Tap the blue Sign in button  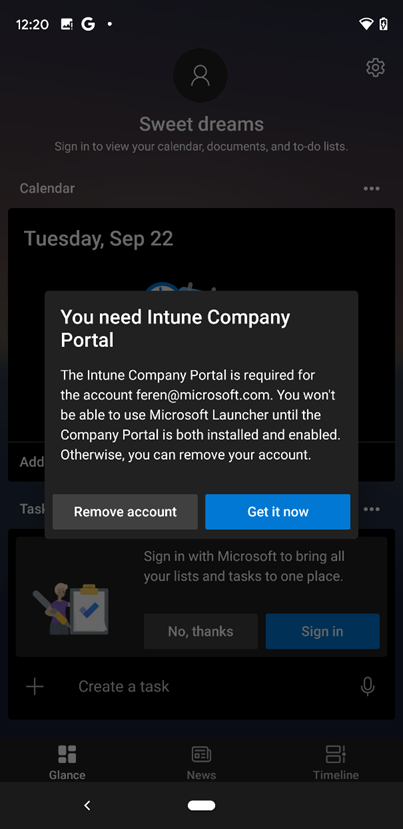[x=322, y=631]
